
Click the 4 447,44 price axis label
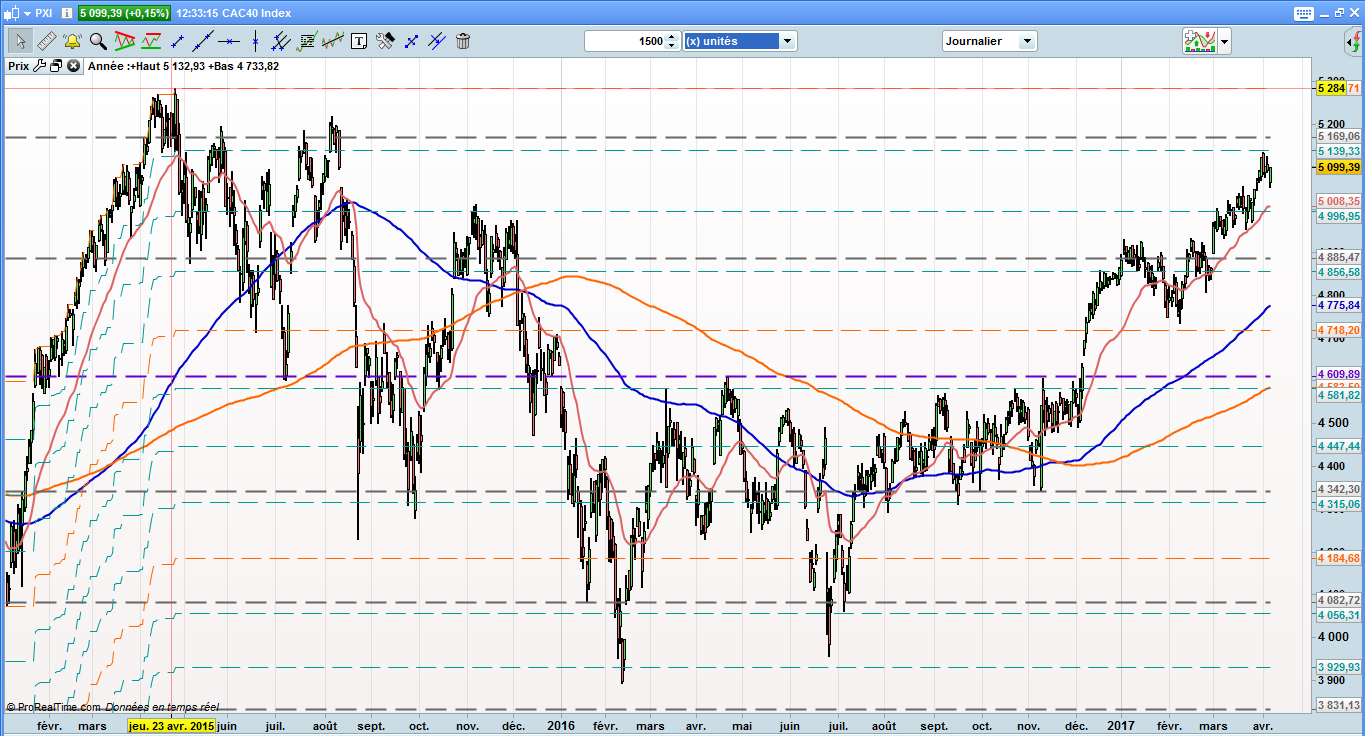pos(1339,446)
